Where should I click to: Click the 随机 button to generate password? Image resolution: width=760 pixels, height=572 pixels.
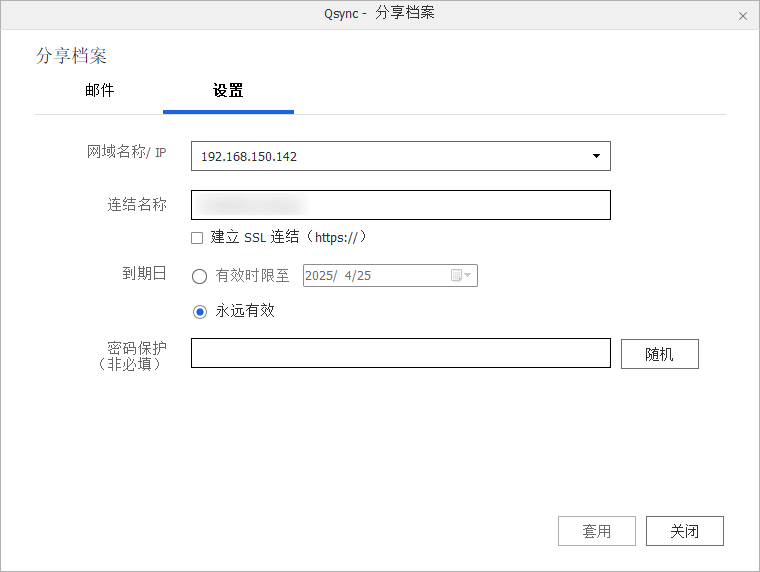click(660, 354)
